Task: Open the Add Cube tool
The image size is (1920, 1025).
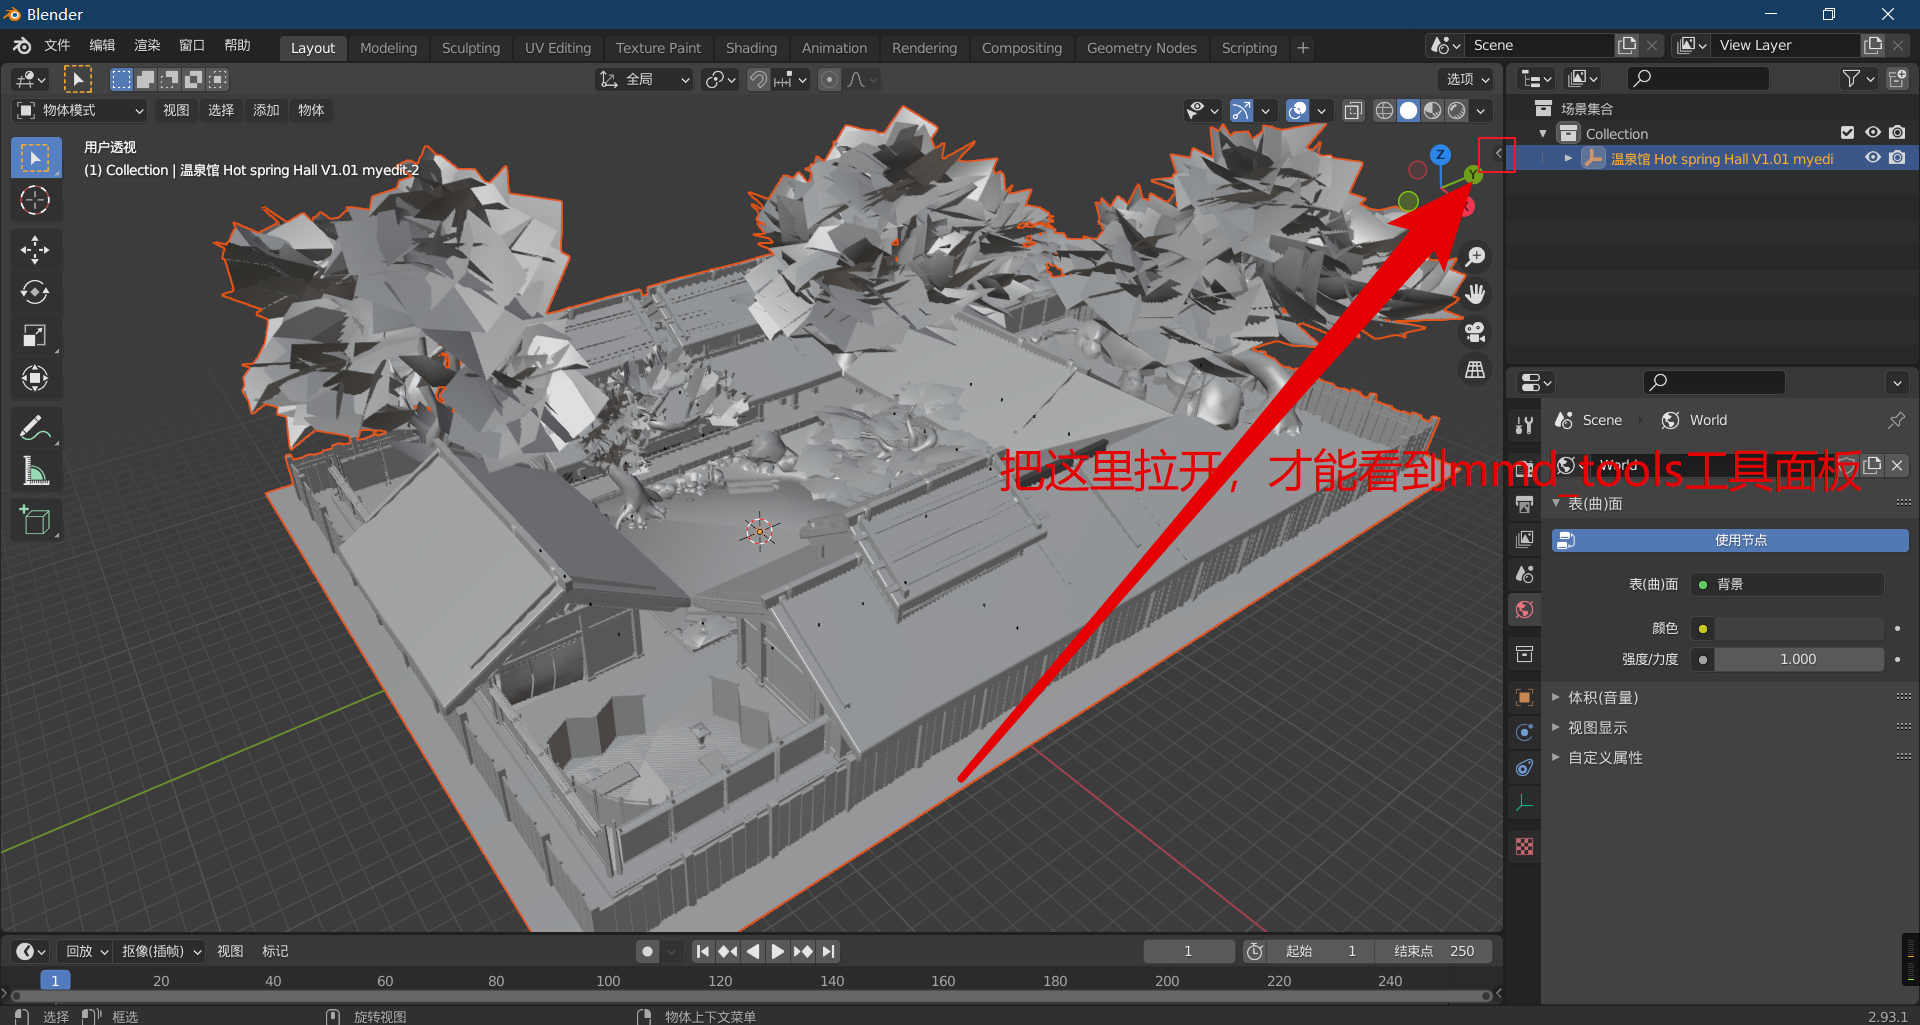Action: [36, 520]
